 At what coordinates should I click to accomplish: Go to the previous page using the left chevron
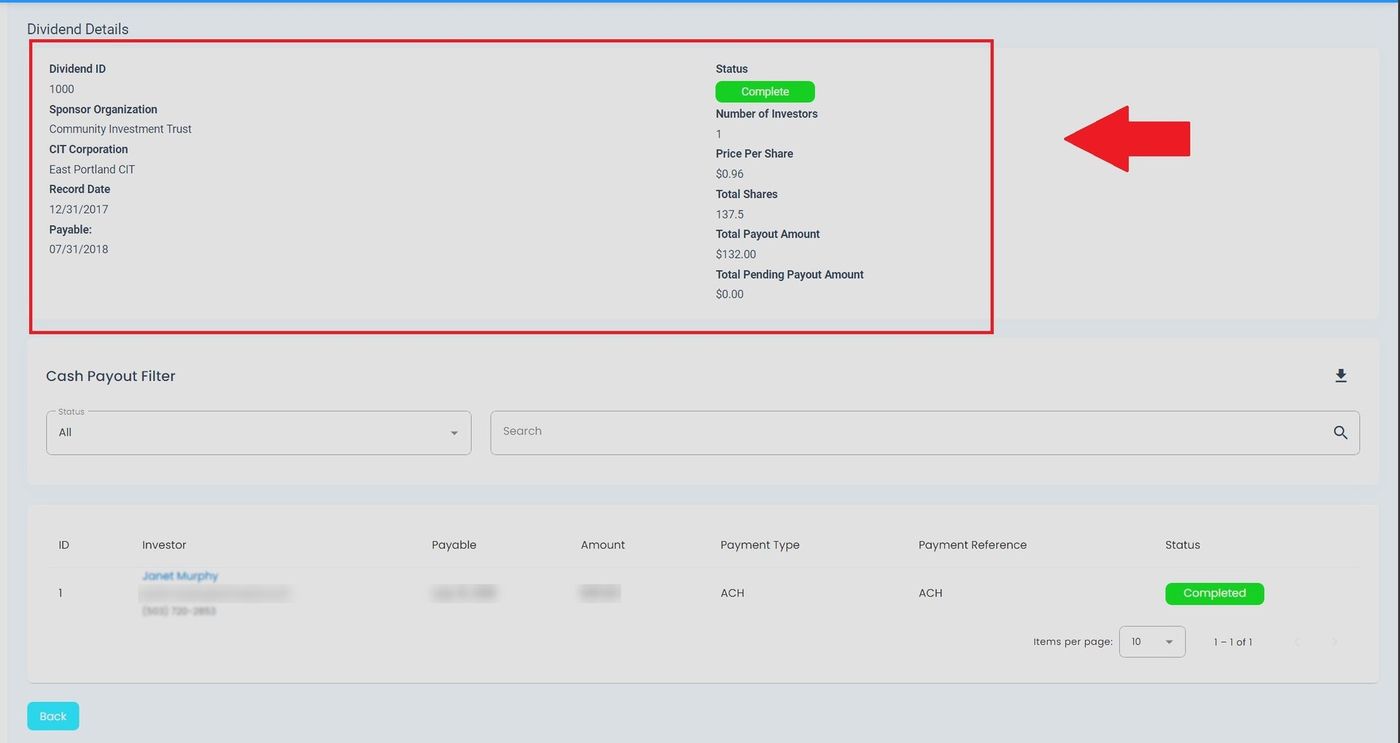pos(1297,642)
